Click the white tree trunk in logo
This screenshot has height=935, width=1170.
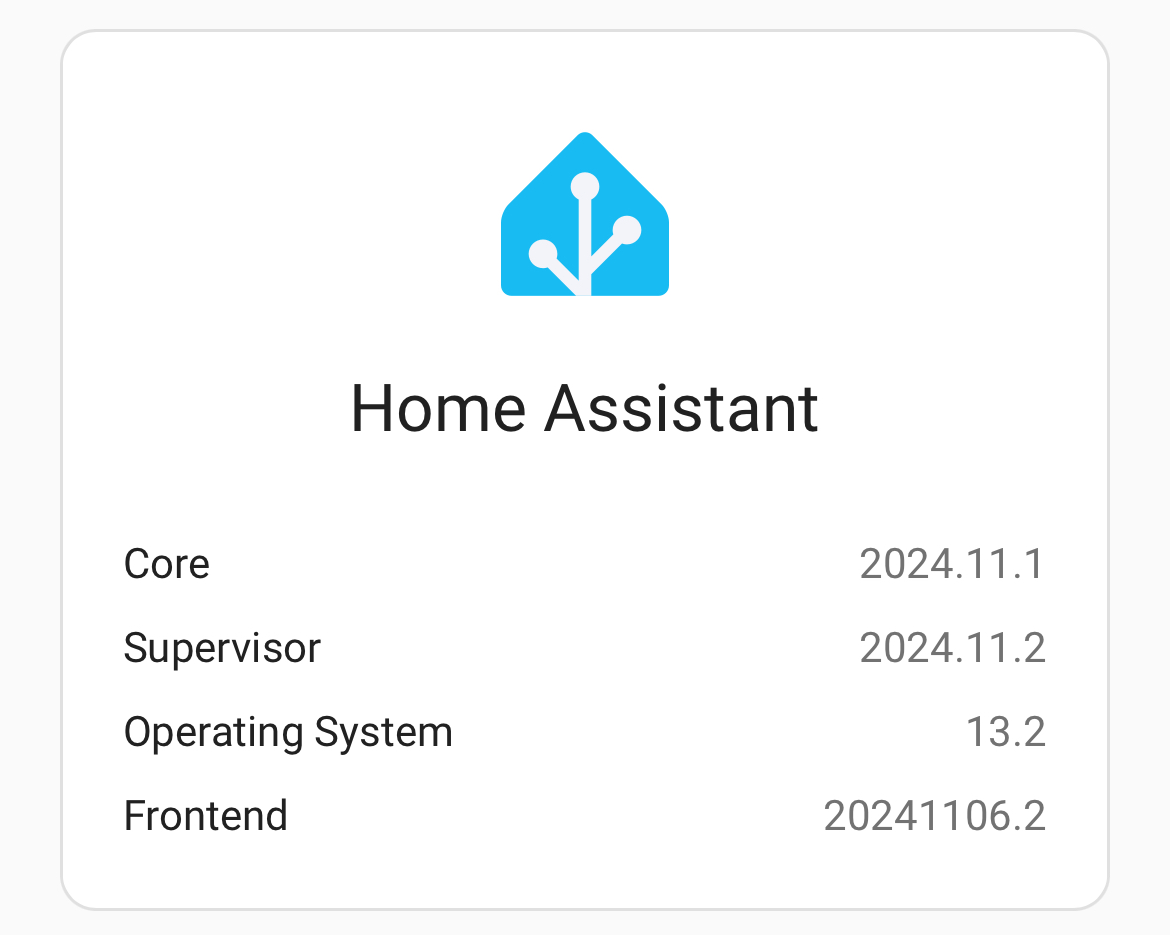[585, 246]
